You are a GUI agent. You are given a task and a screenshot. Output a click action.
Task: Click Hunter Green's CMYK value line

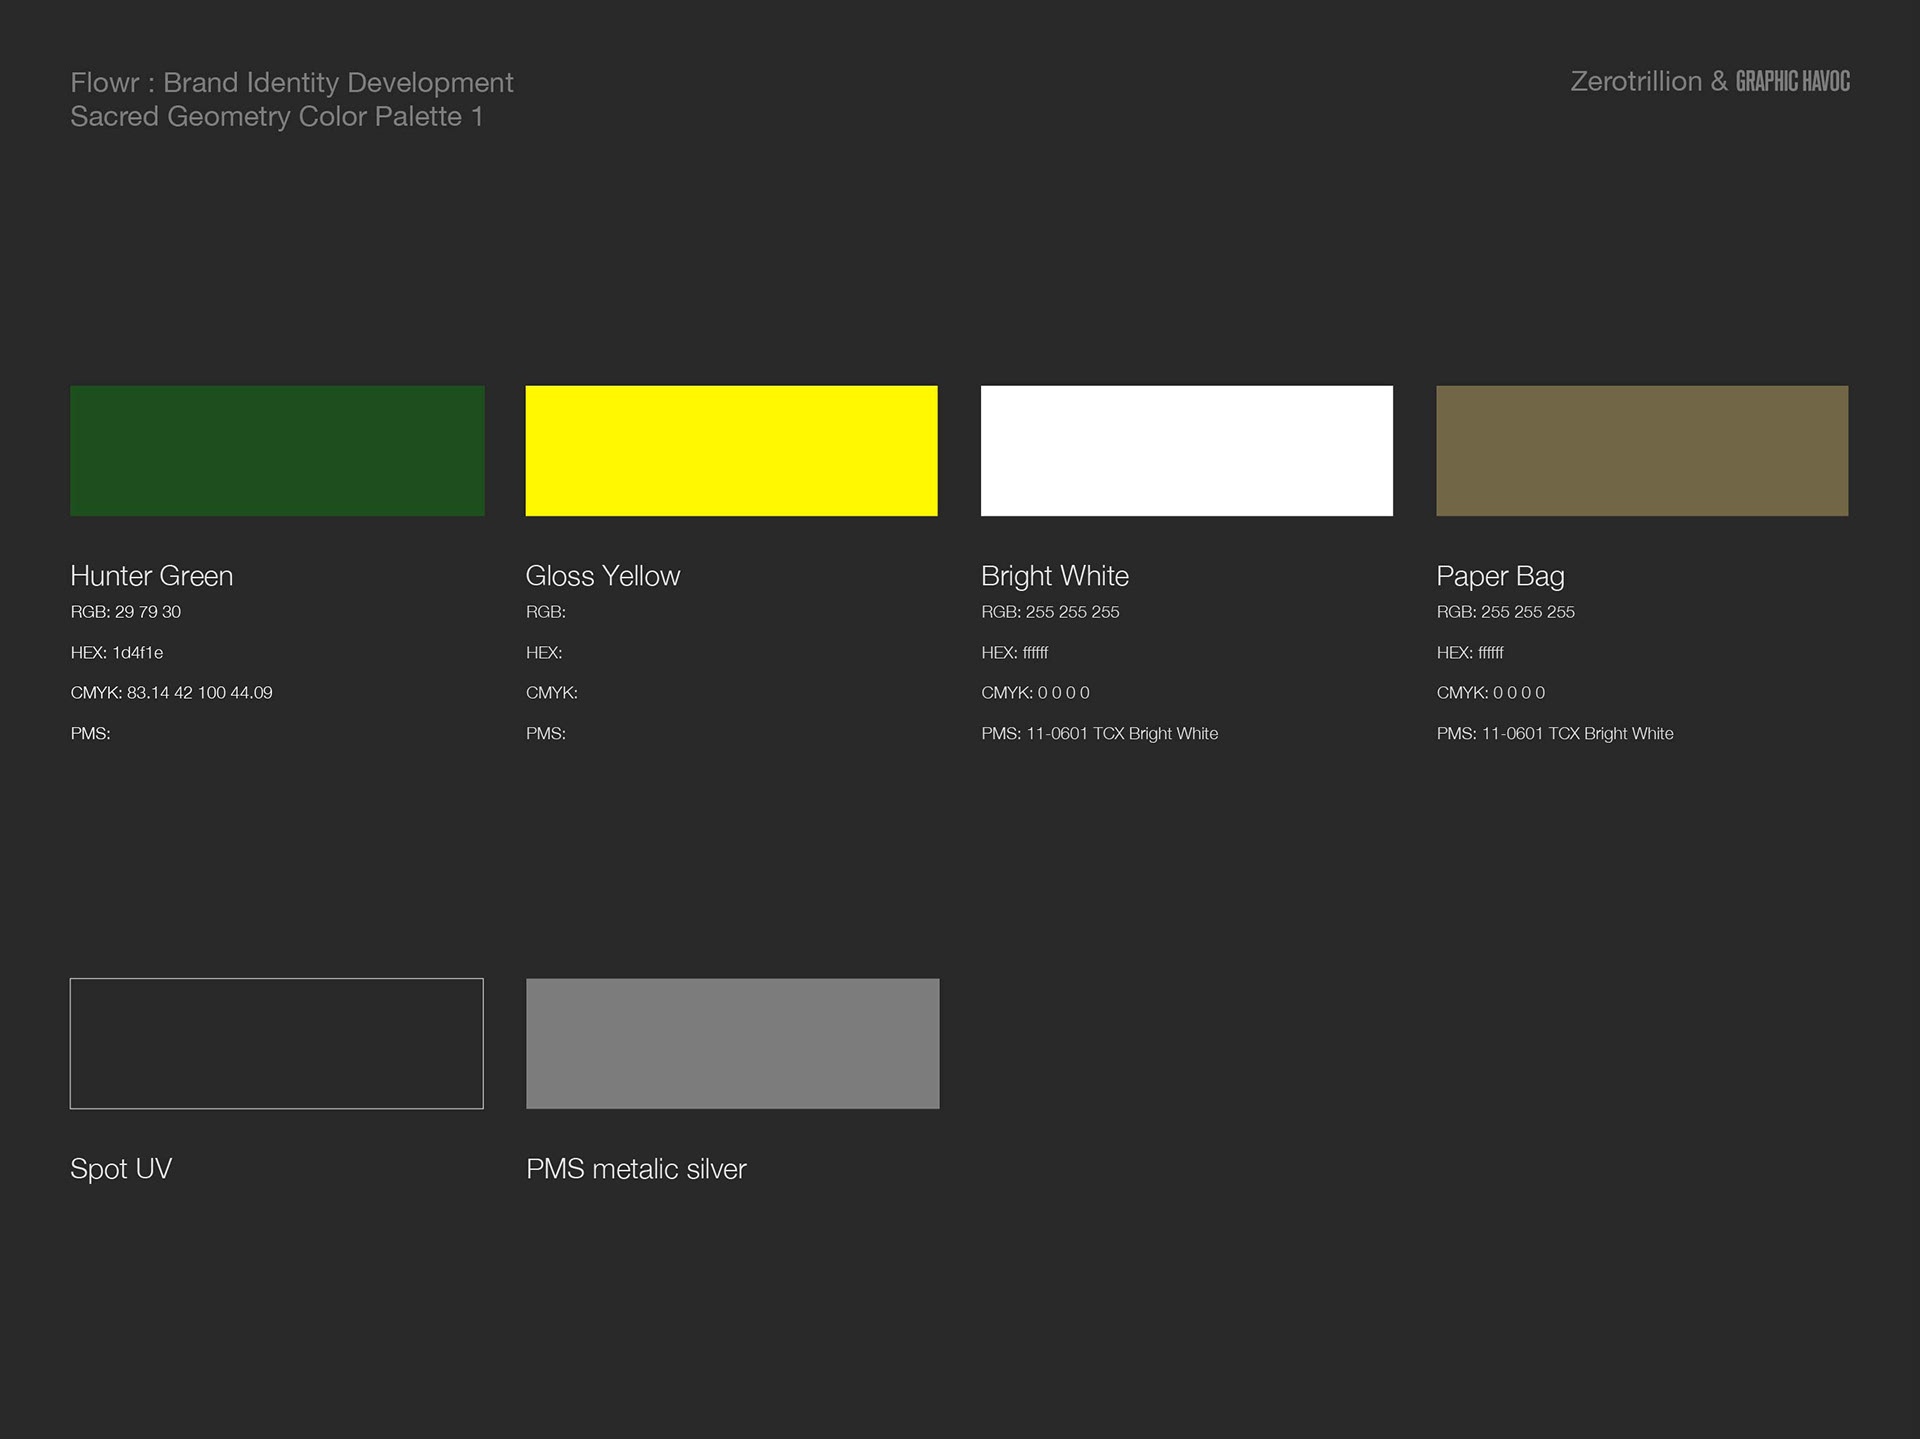tap(171, 692)
